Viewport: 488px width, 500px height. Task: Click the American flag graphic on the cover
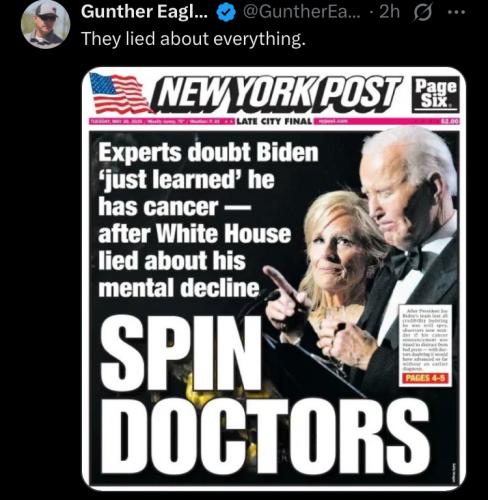coord(120,94)
